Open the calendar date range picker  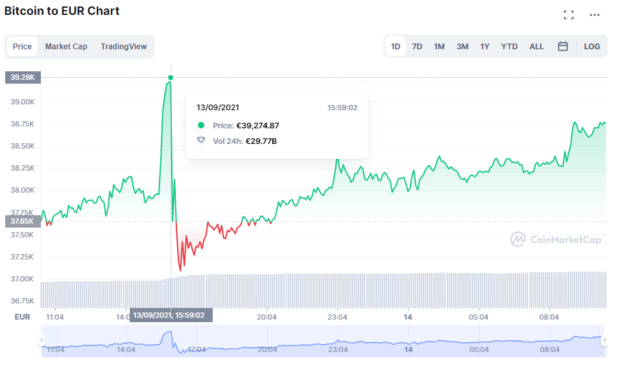click(563, 46)
